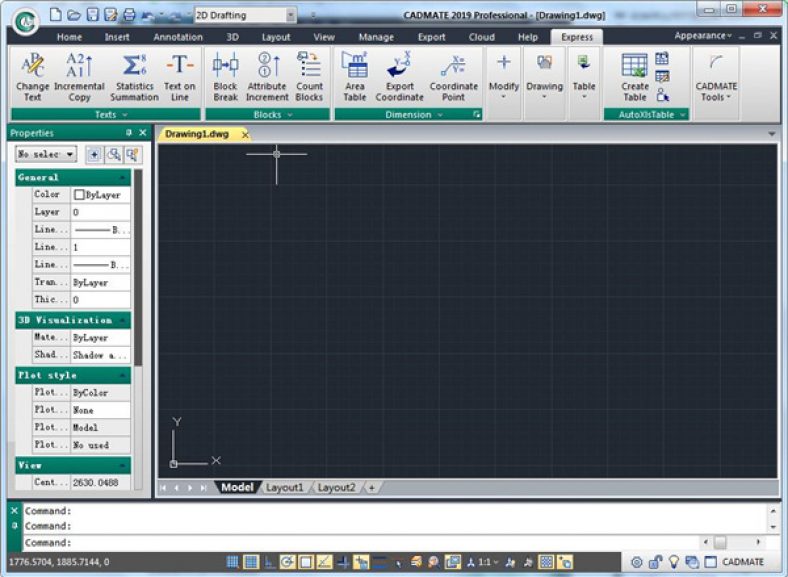
Task: Save the drawing with the diskette icon
Action: (92, 15)
